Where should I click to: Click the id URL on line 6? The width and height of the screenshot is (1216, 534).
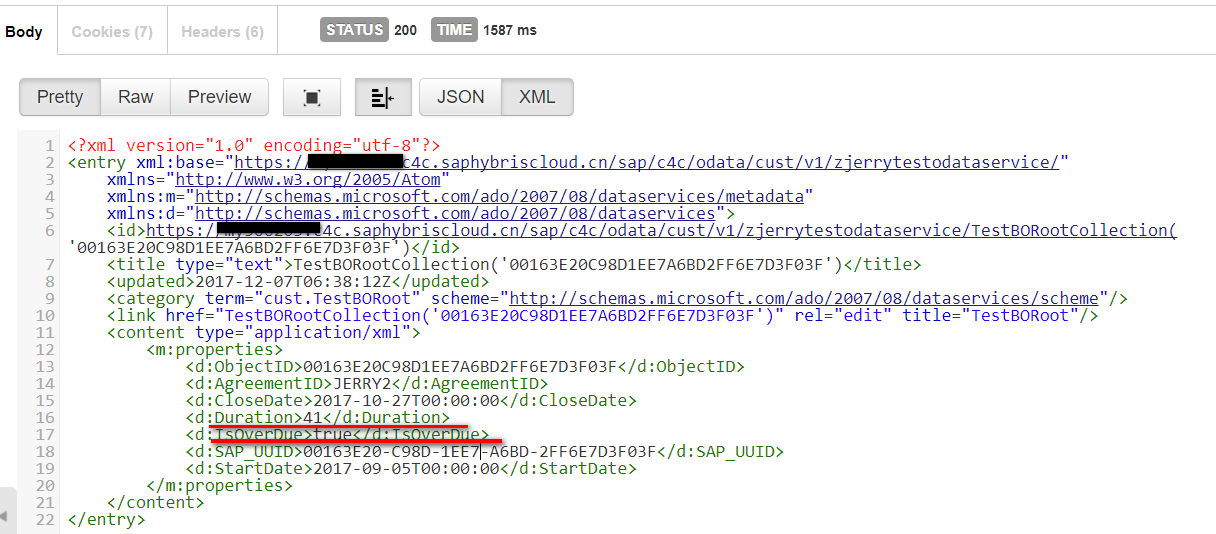[x=662, y=230]
